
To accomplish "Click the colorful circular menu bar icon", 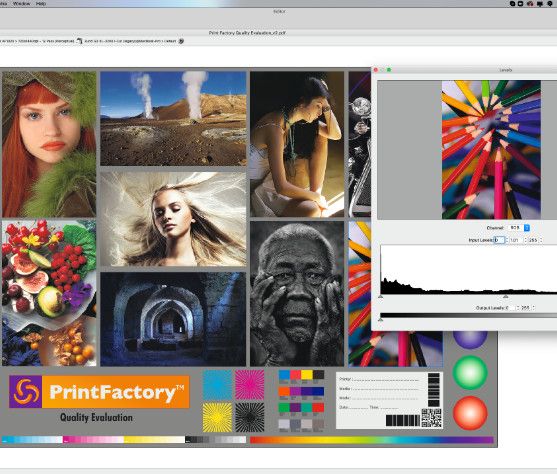I will coord(530,4).
